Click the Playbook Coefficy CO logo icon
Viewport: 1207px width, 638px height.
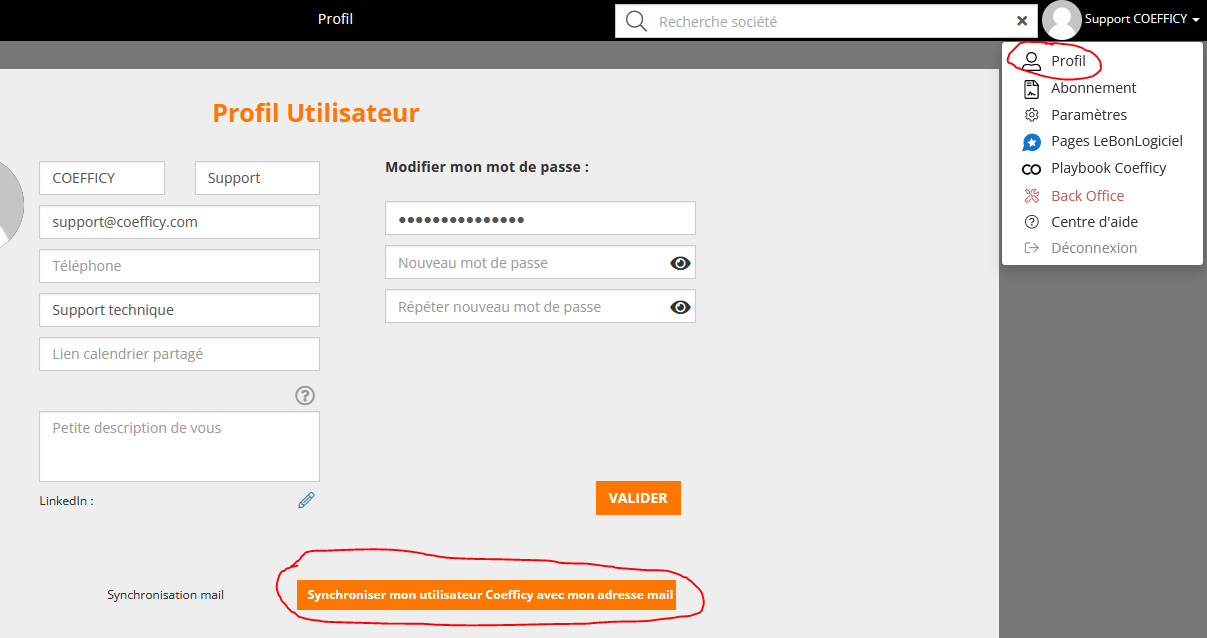1032,169
